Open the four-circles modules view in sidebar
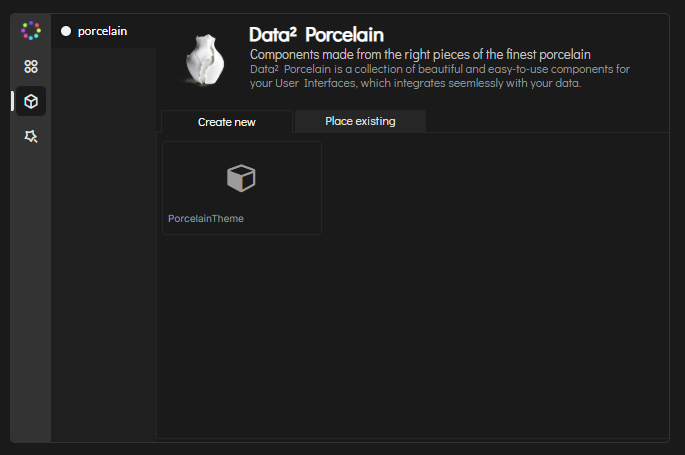The width and height of the screenshot is (685, 455). click(31, 67)
